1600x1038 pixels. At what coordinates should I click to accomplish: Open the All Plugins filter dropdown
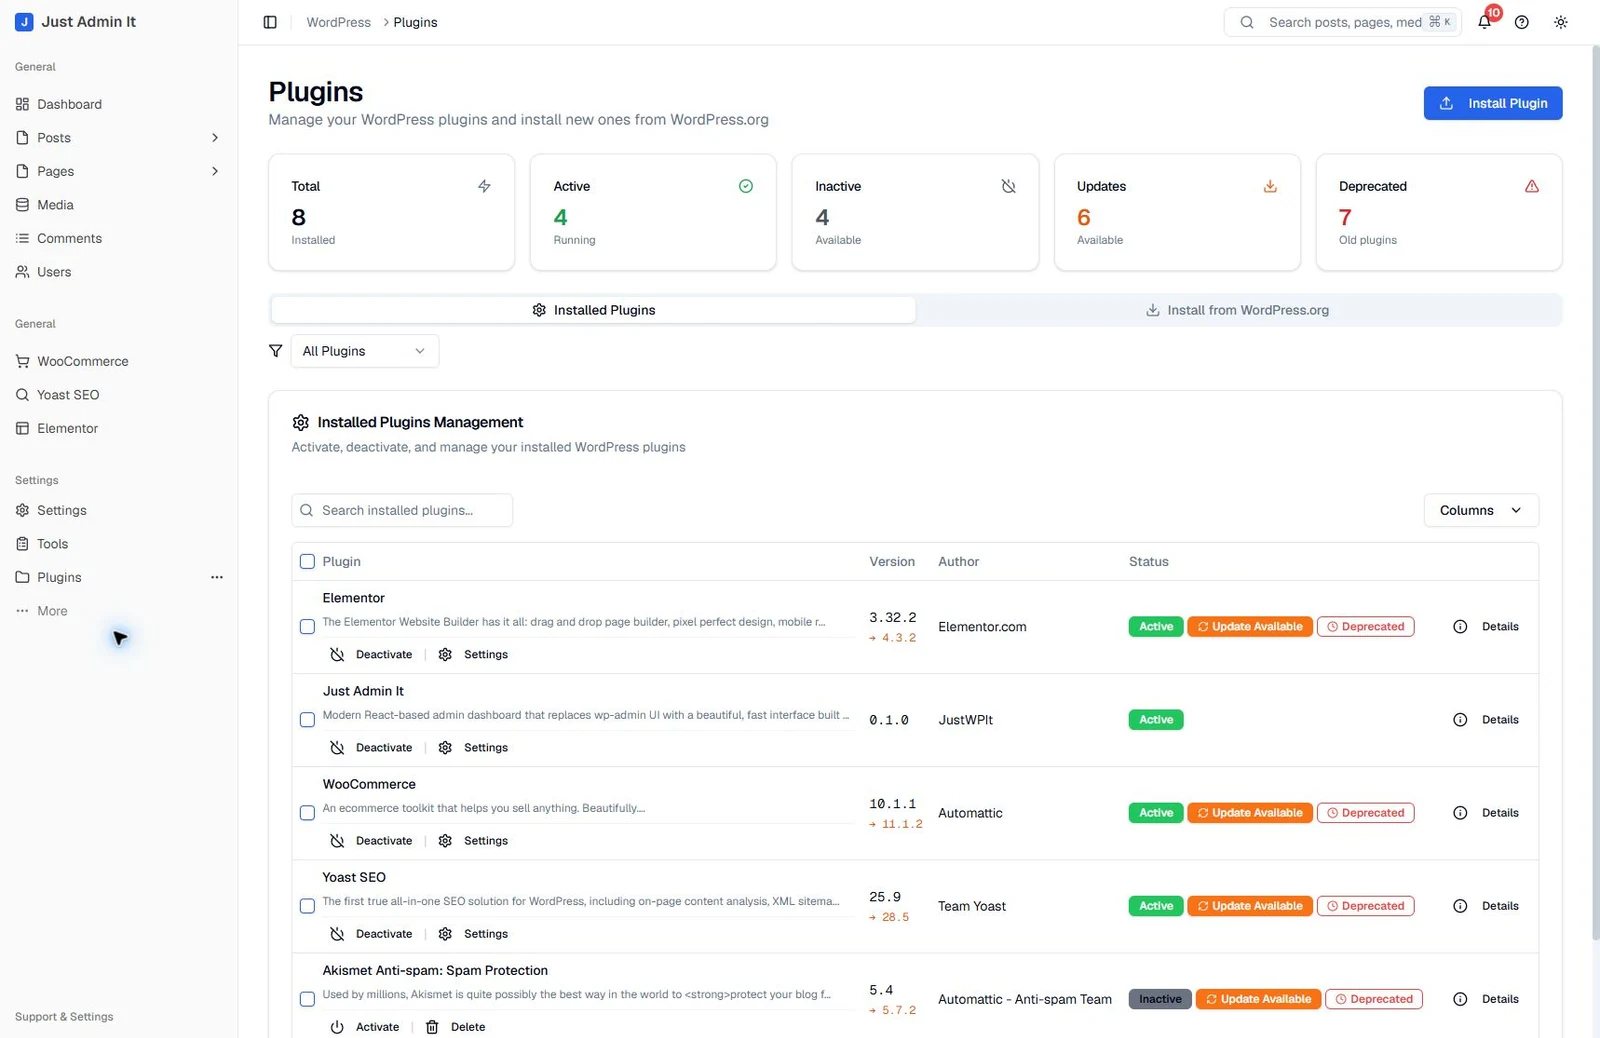pos(365,351)
